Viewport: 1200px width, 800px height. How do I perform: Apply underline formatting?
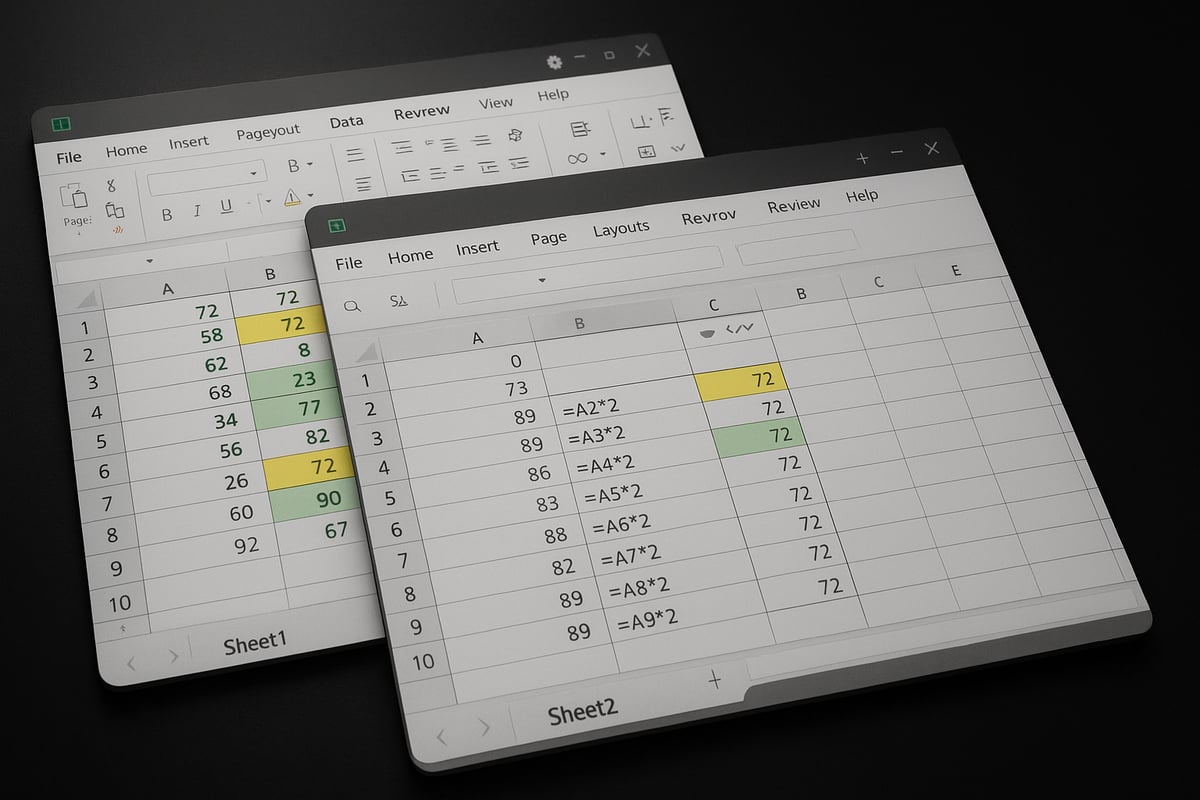(x=227, y=206)
